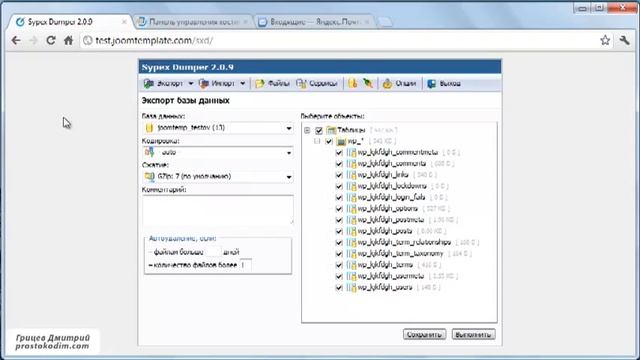Open the Сервисы tools in toolbar
Image resolution: width=640 pixels, height=360 pixels.
pos(317,84)
